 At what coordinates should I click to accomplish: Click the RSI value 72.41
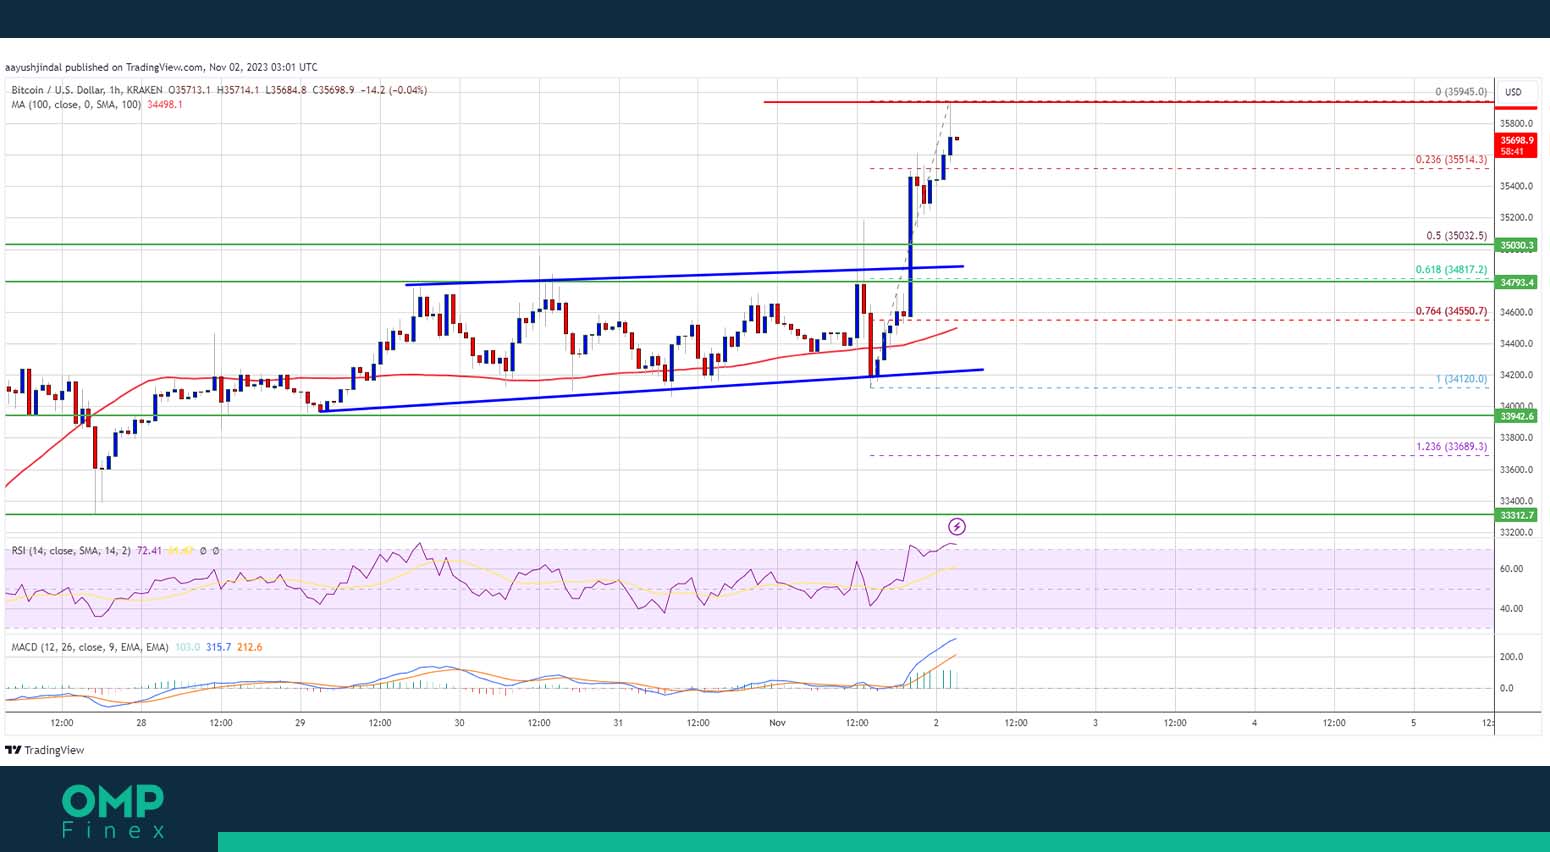click(149, 551)
